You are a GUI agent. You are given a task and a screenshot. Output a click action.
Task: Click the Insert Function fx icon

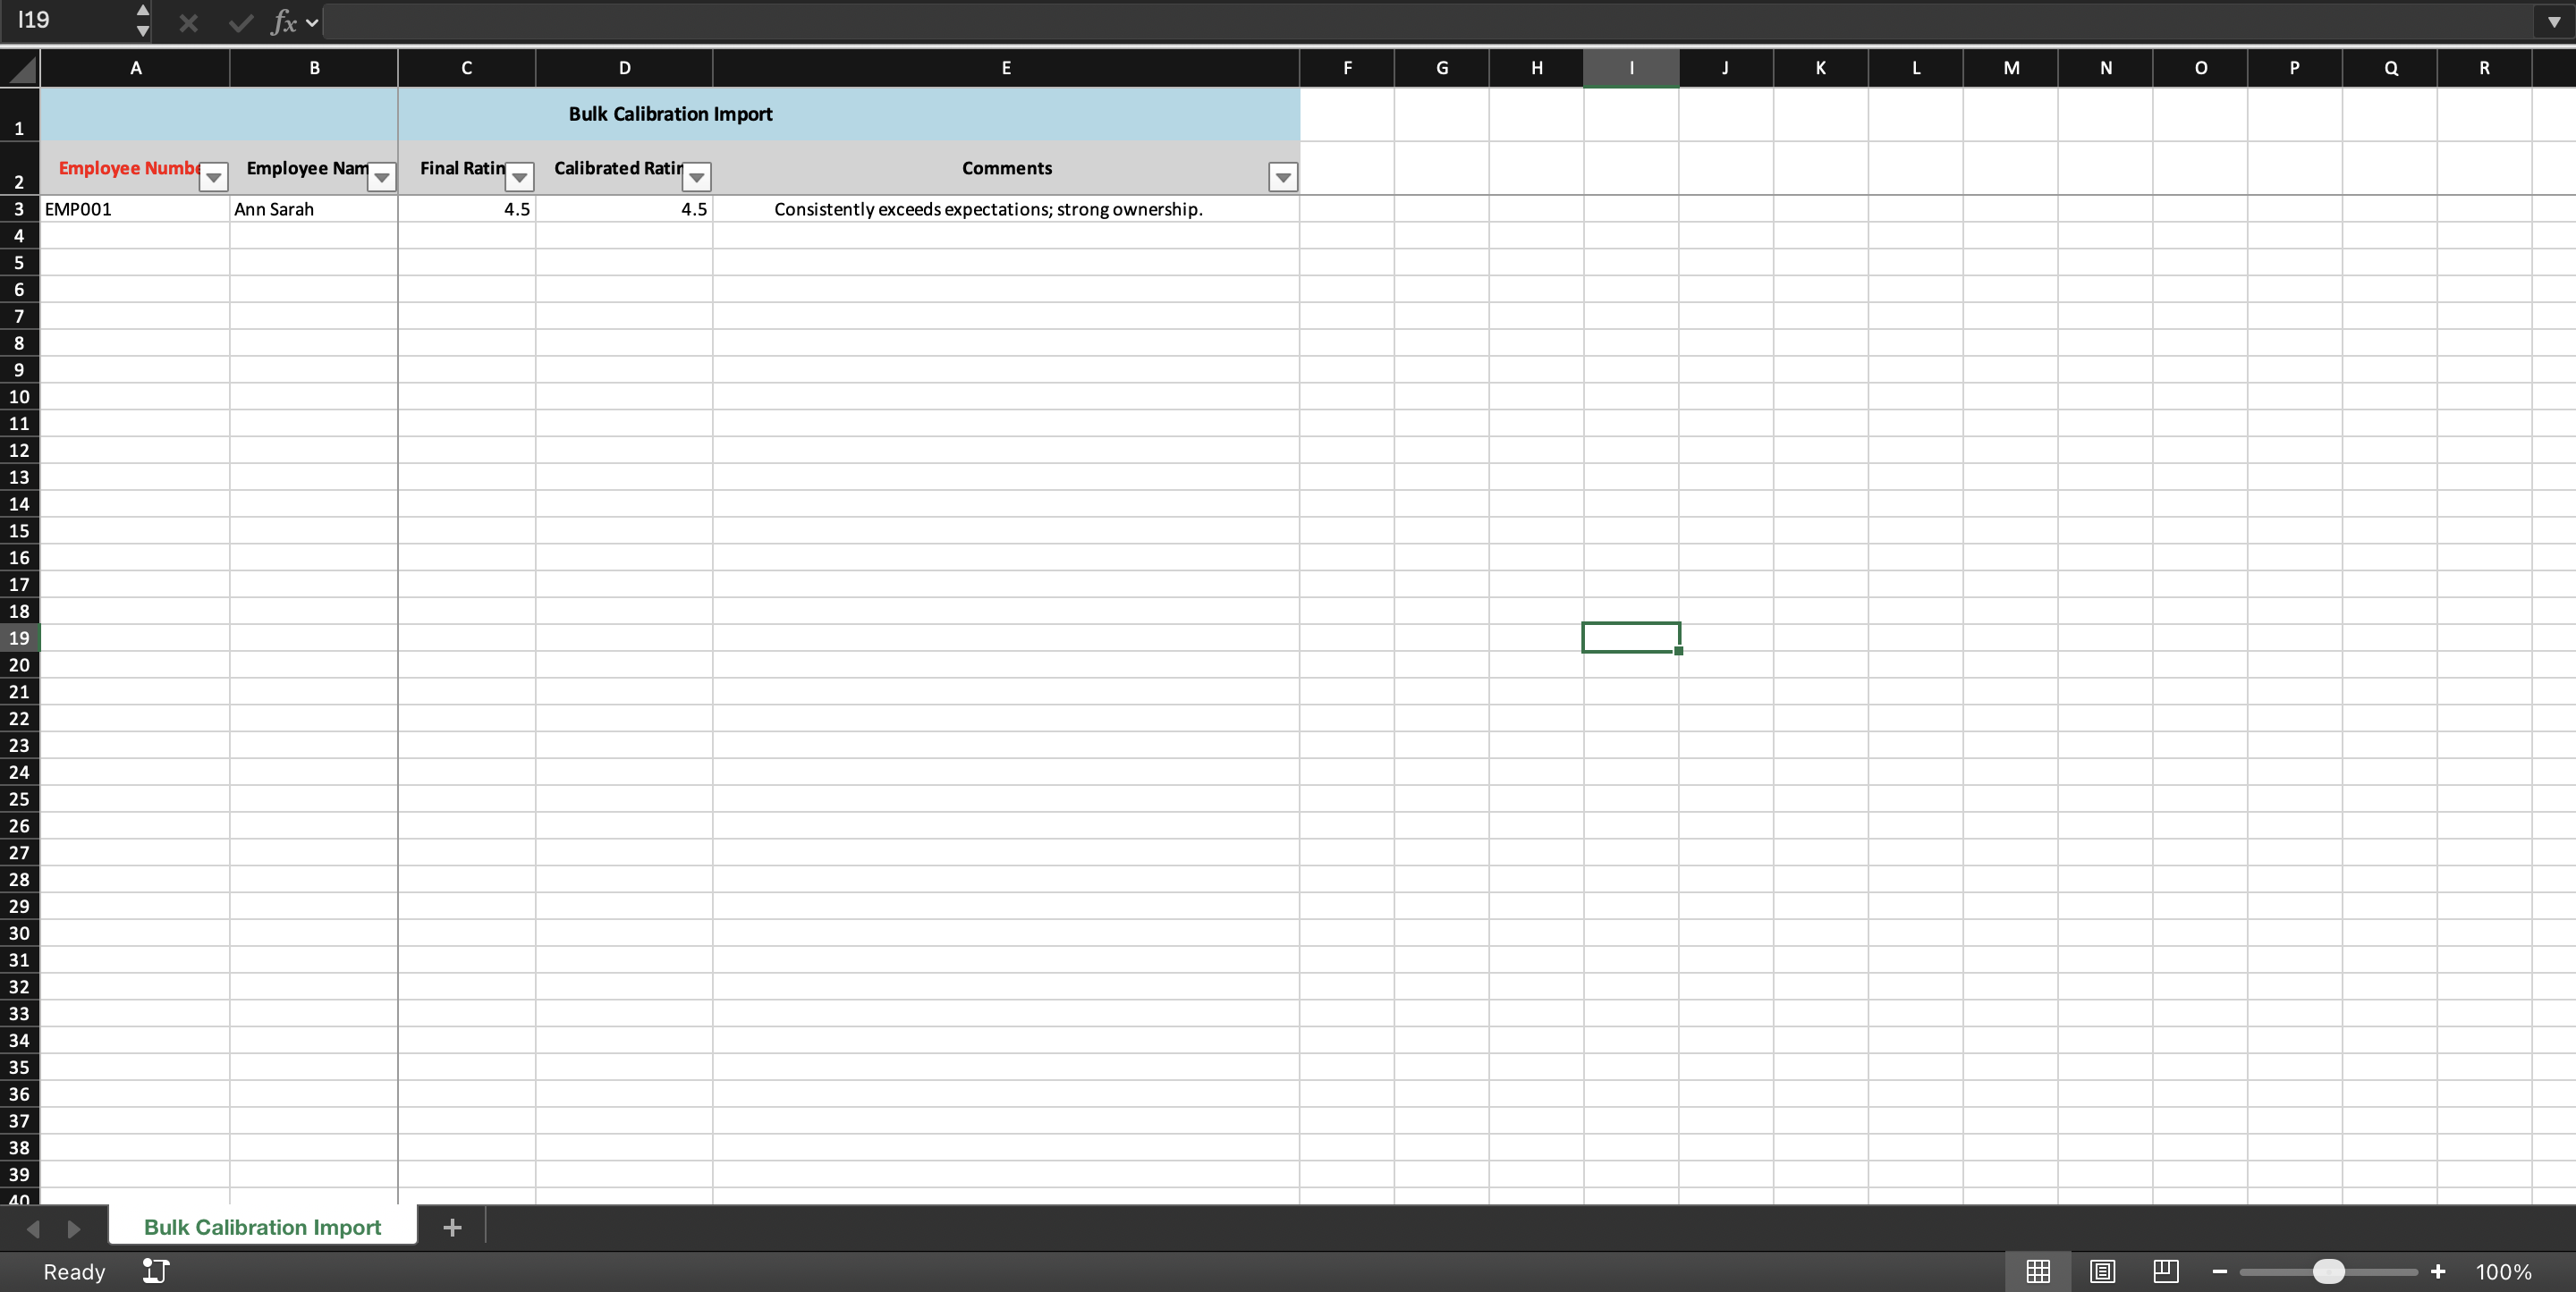point(284,22)
